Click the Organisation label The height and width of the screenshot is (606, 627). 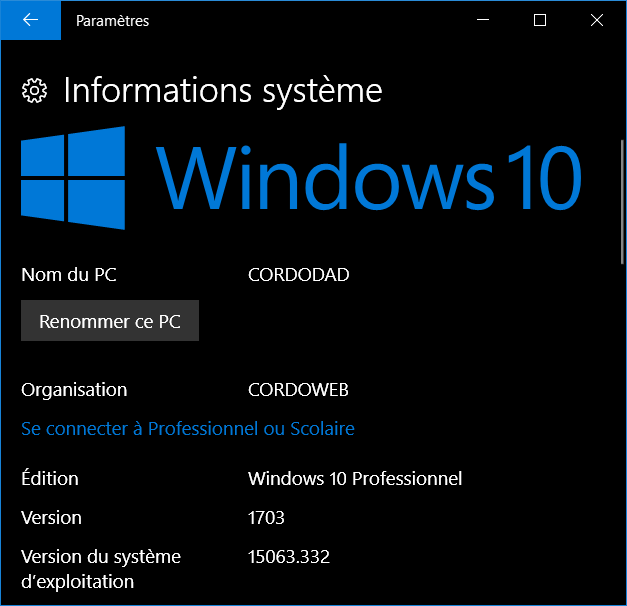pyautogui.click(x=74, y=390)
